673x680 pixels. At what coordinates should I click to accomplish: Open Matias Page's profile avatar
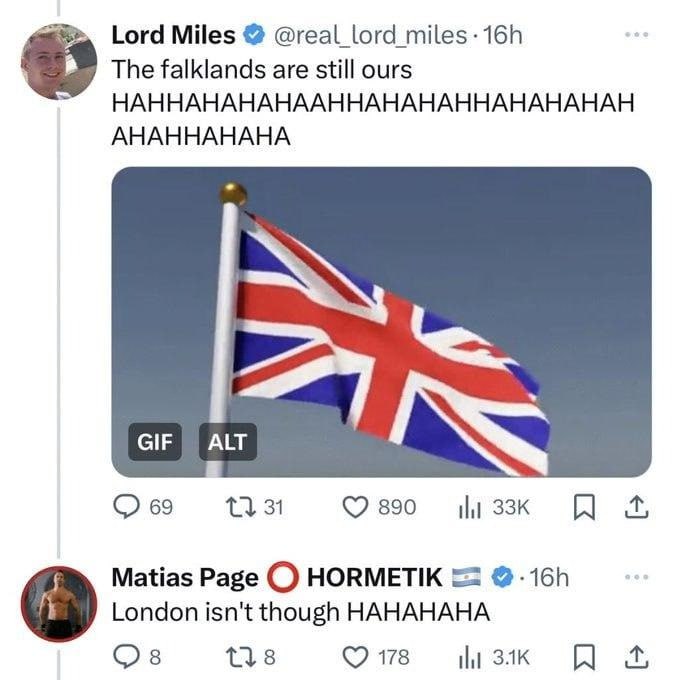click(x=59, y=603)
